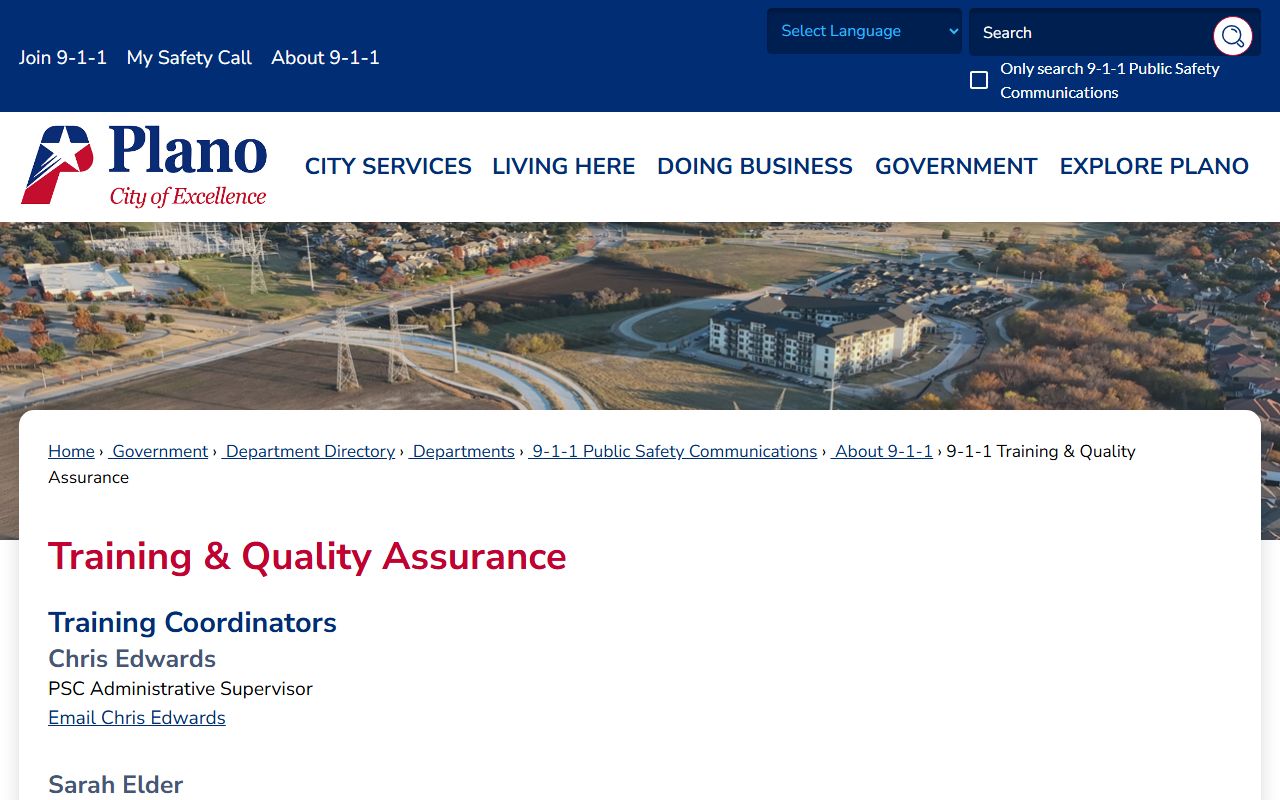Open the City Services navigation menu

click(388, 166)
